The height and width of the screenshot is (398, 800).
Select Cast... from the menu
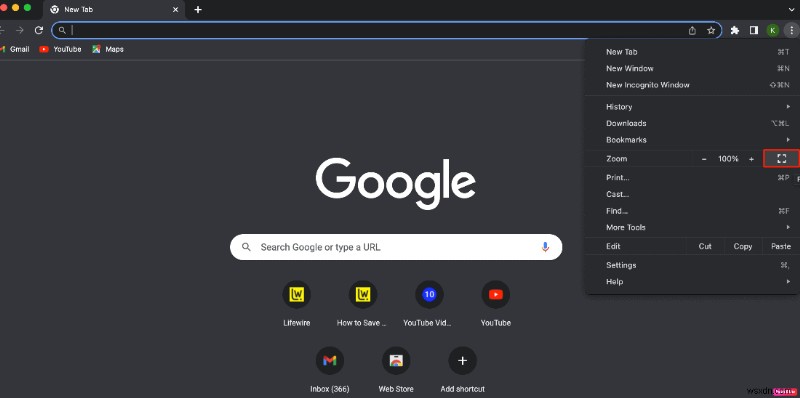(692, 194)
